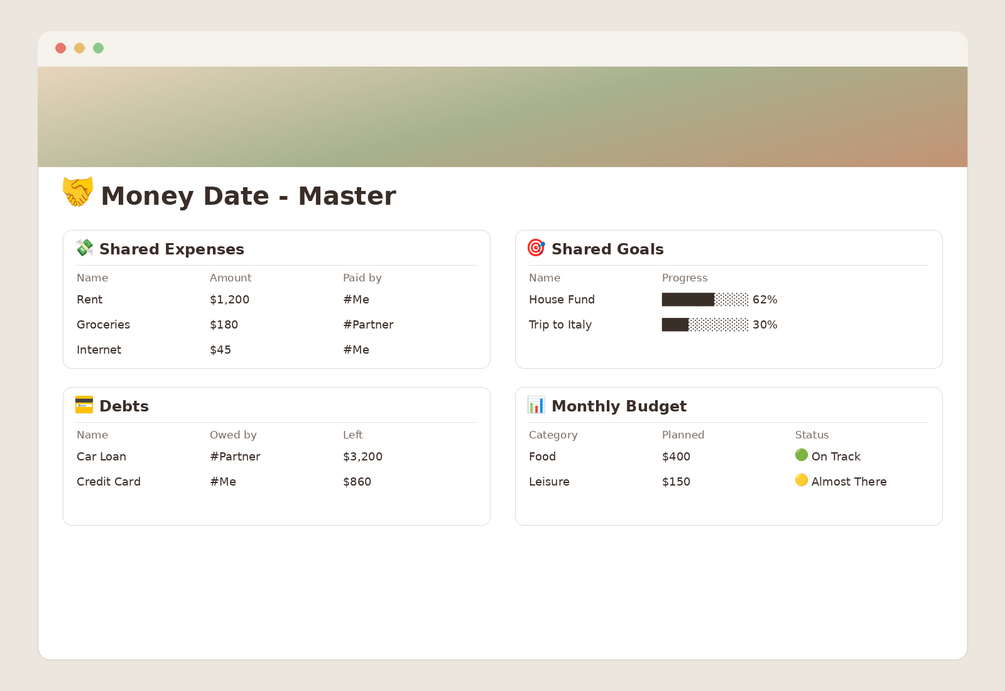This screenshot has height=691, width=1005.
Task: Click #Me tag in Credit Card row
Action: [x=223, y=481]
